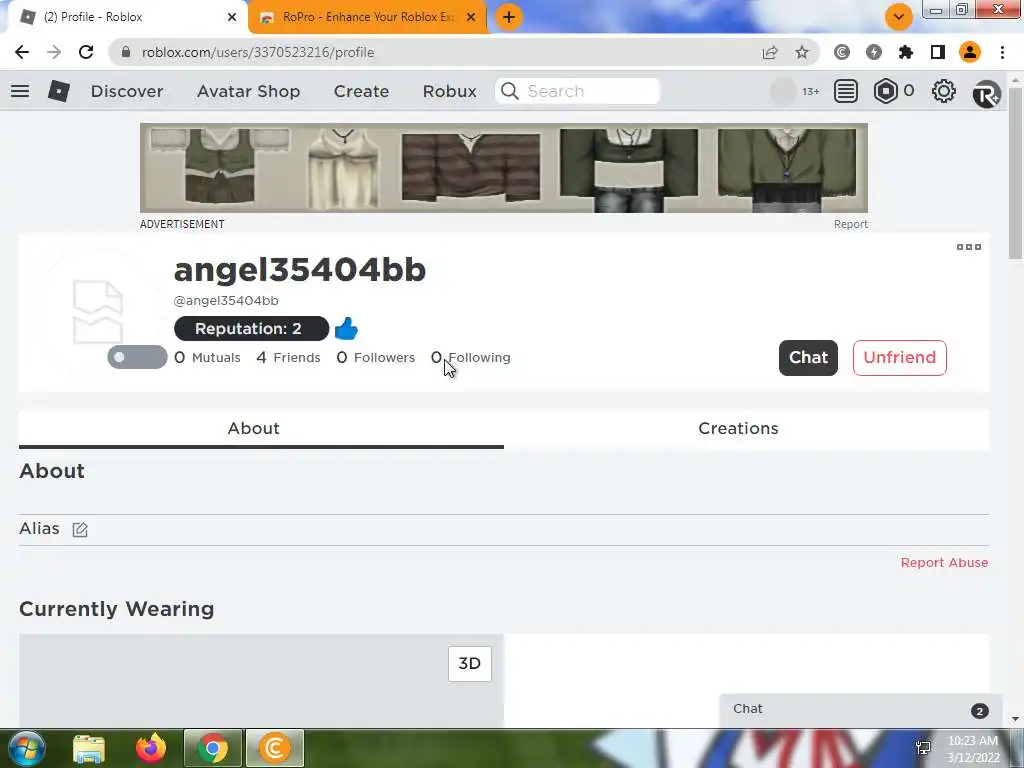Click Report Abuse link
Image resolution: width=1024 pixels, height=768 pixels.
click(x=944, y=562)
